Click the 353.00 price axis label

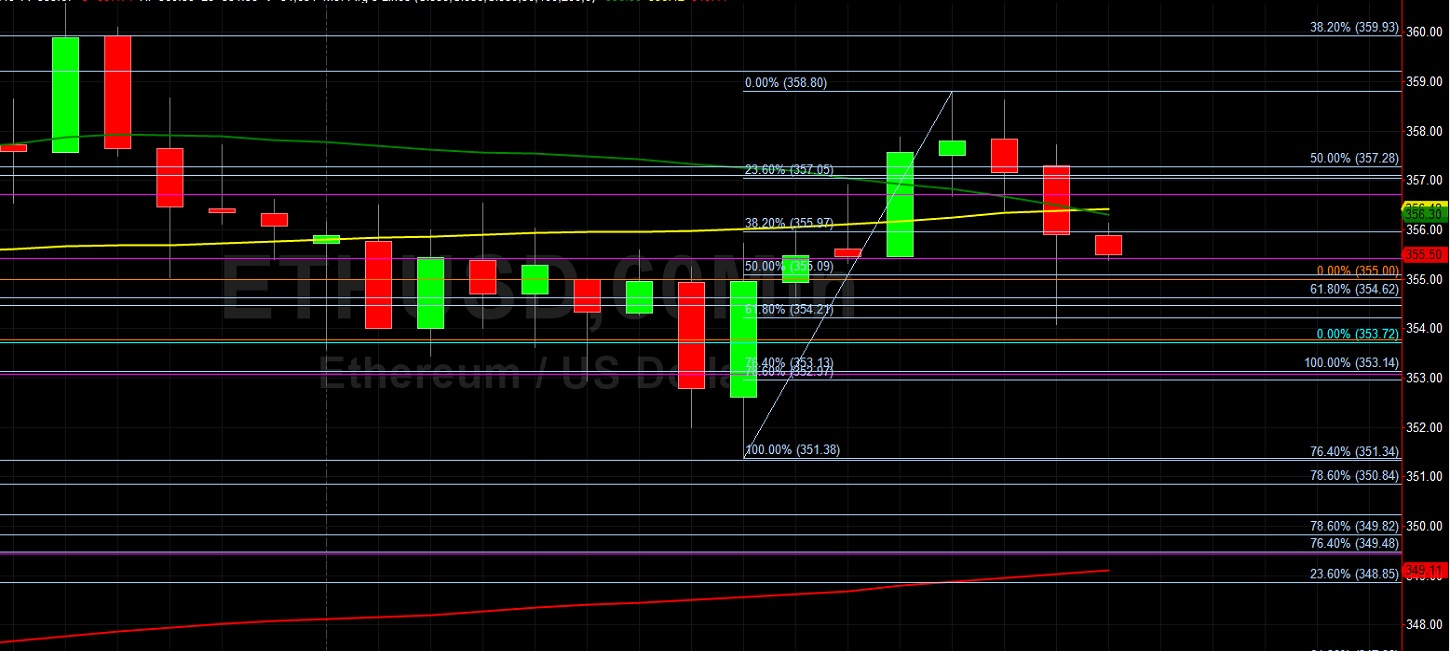tap(1424, 378)
